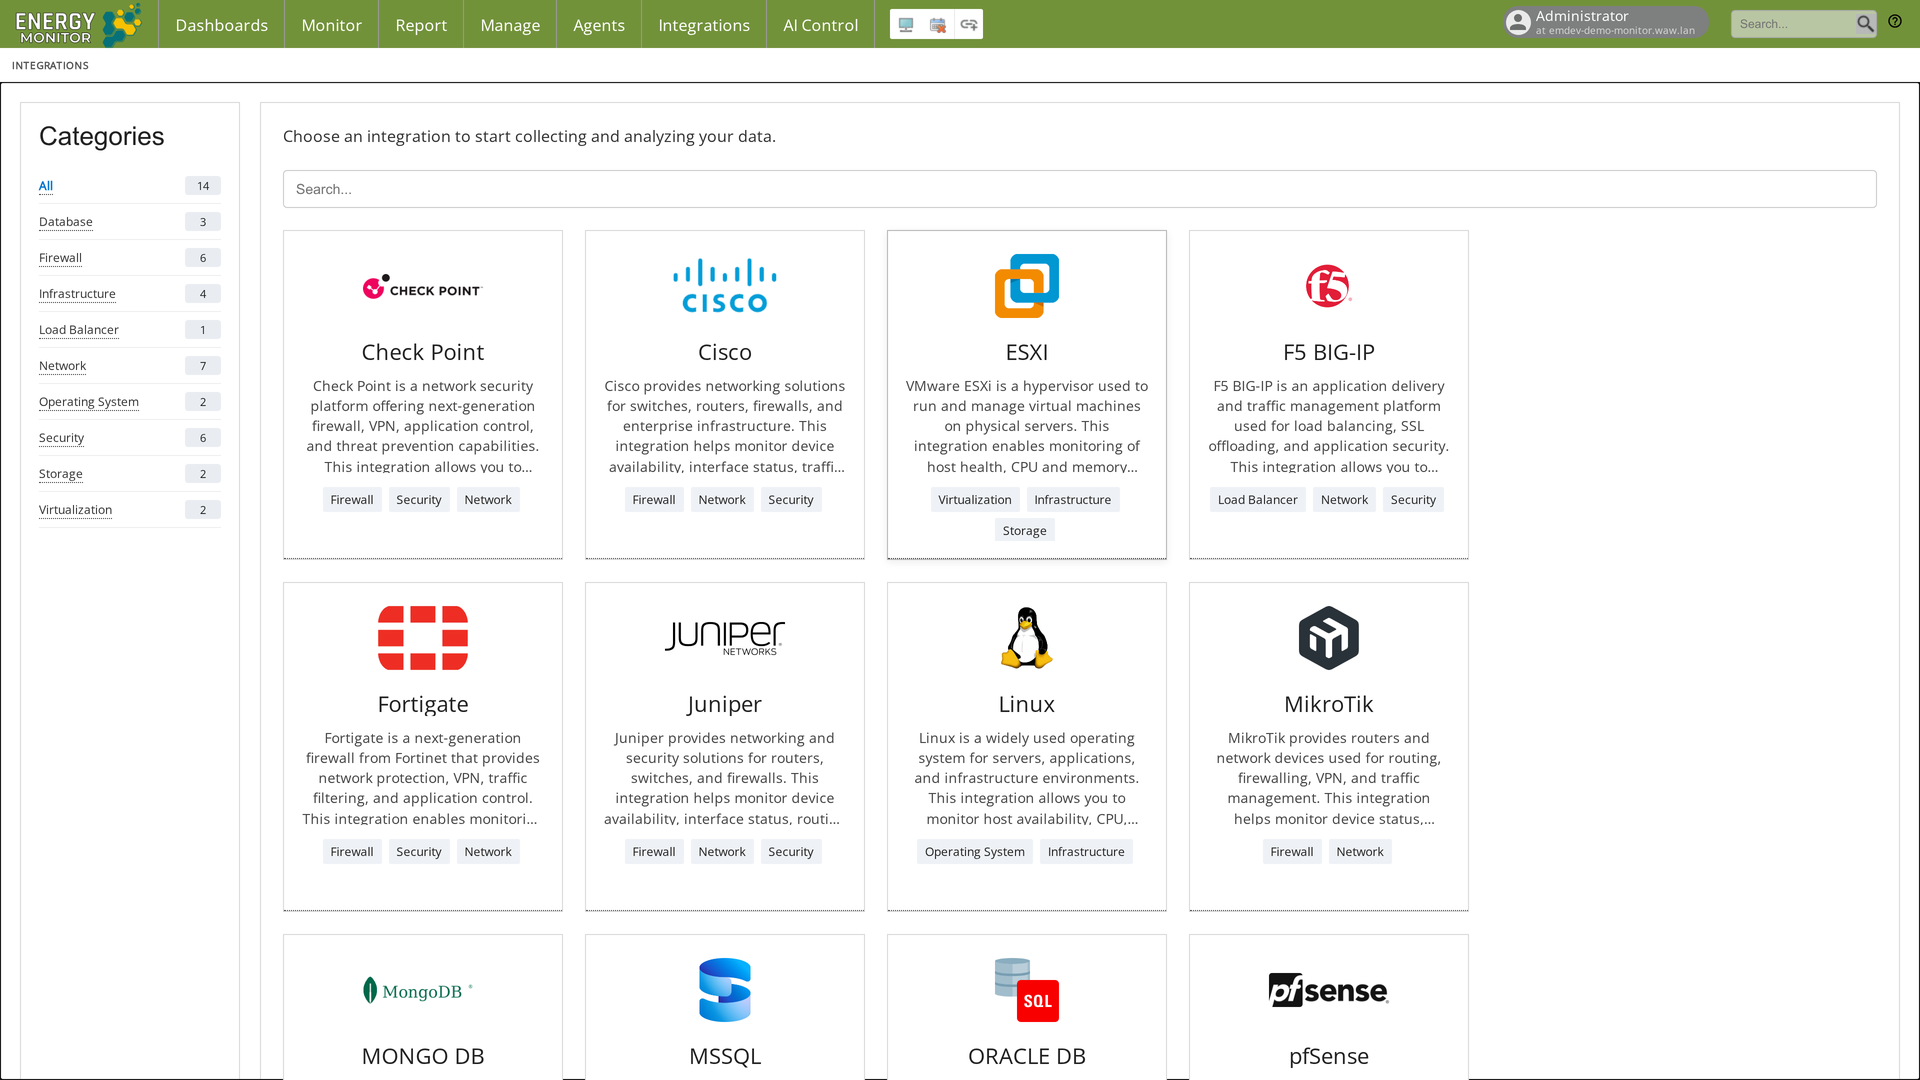The image size is (1920, 1080).
Task: Open the Fortigate integration title
Action: [x=423, y=704]
